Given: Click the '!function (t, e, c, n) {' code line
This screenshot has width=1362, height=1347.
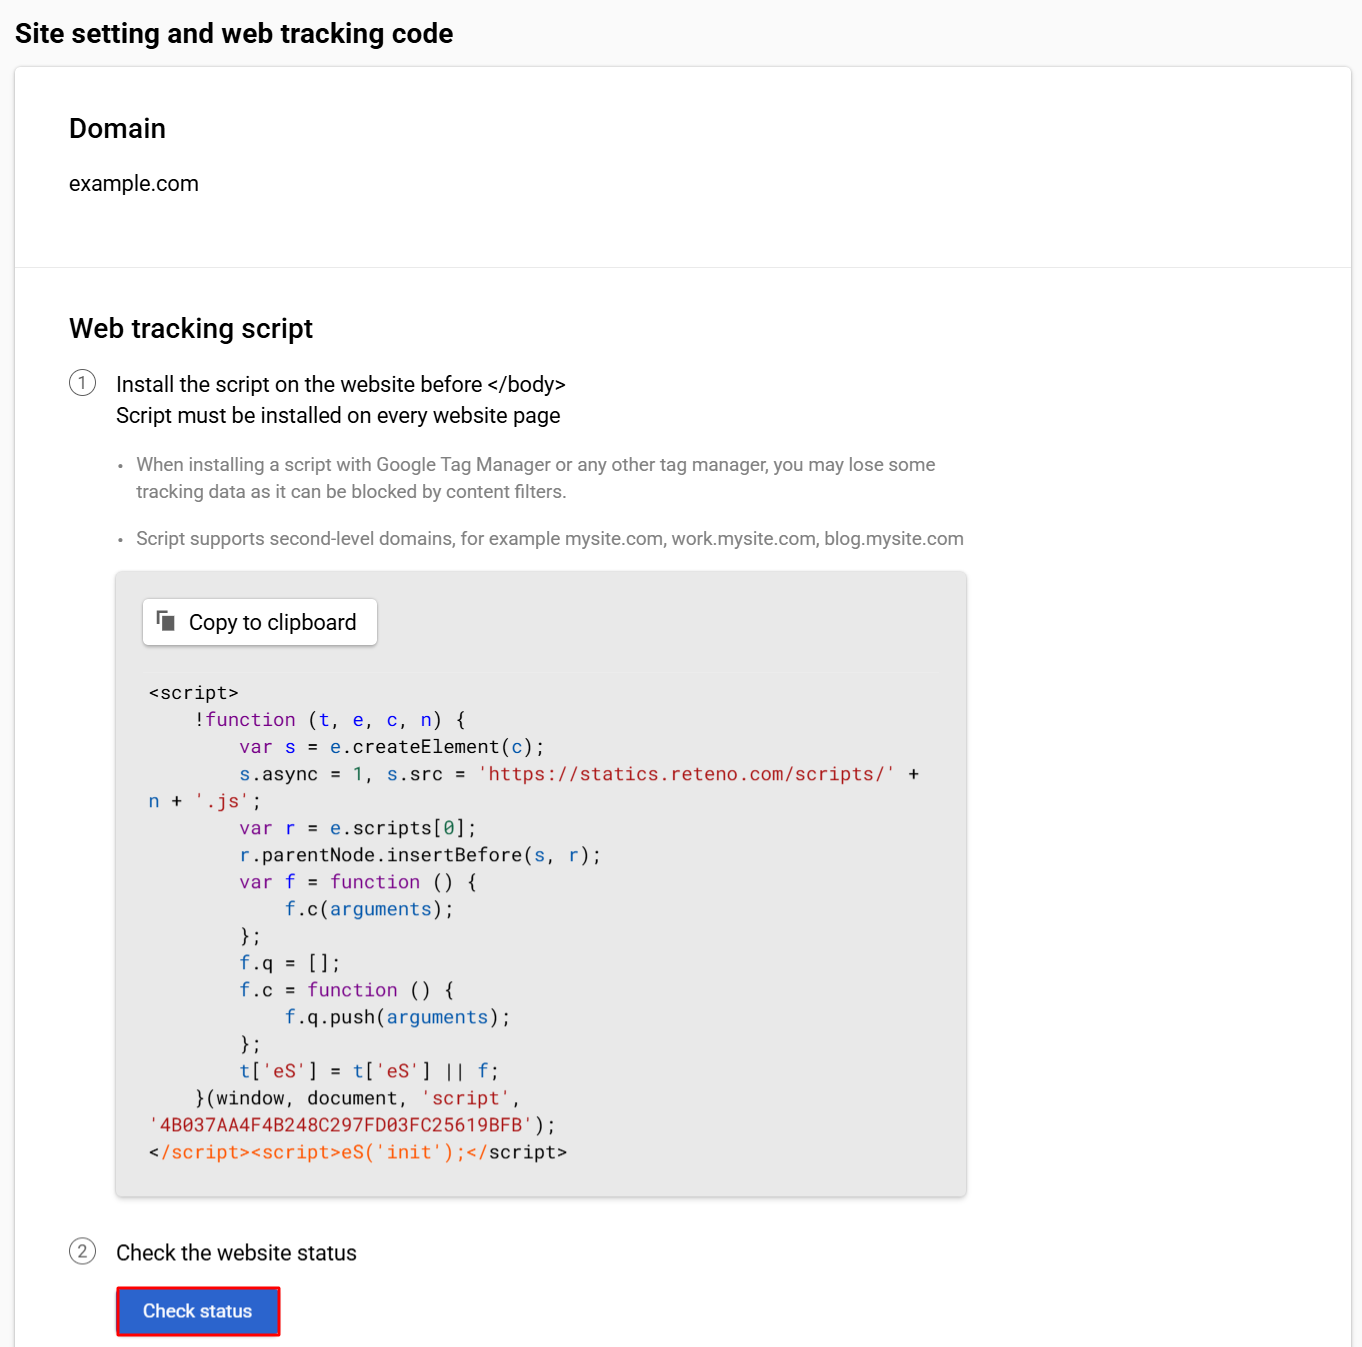Looking at the screenshot, I should click(330, 720).
